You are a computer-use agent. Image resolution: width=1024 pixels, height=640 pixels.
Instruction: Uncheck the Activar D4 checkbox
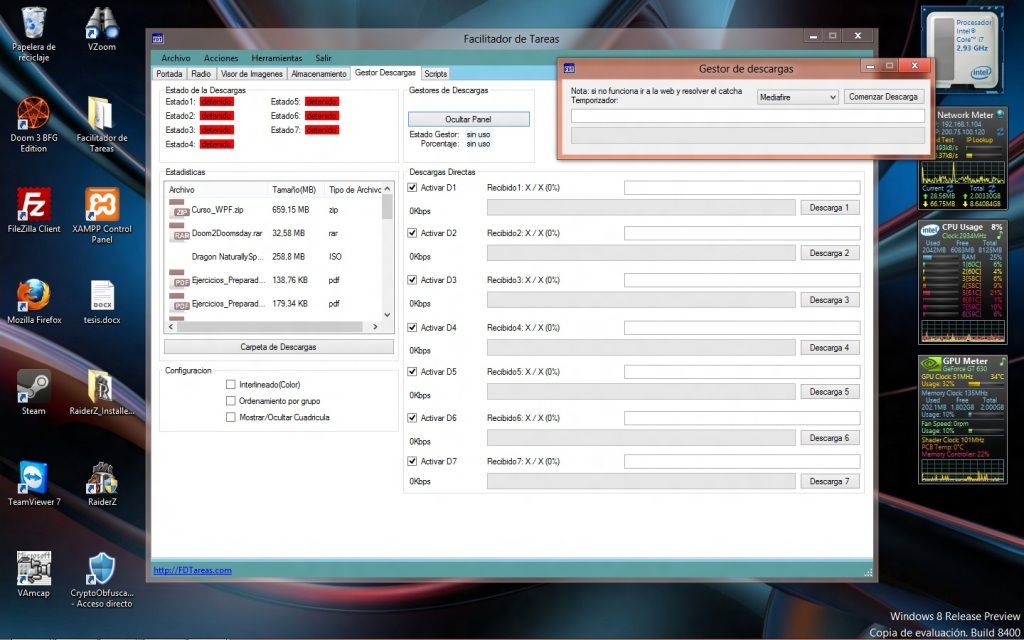point(412,327)
